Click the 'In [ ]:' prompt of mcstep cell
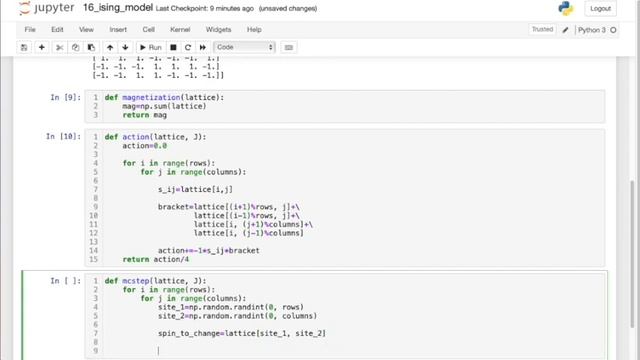The width and height of the screenshot is (640, 360). pos(65,281)
